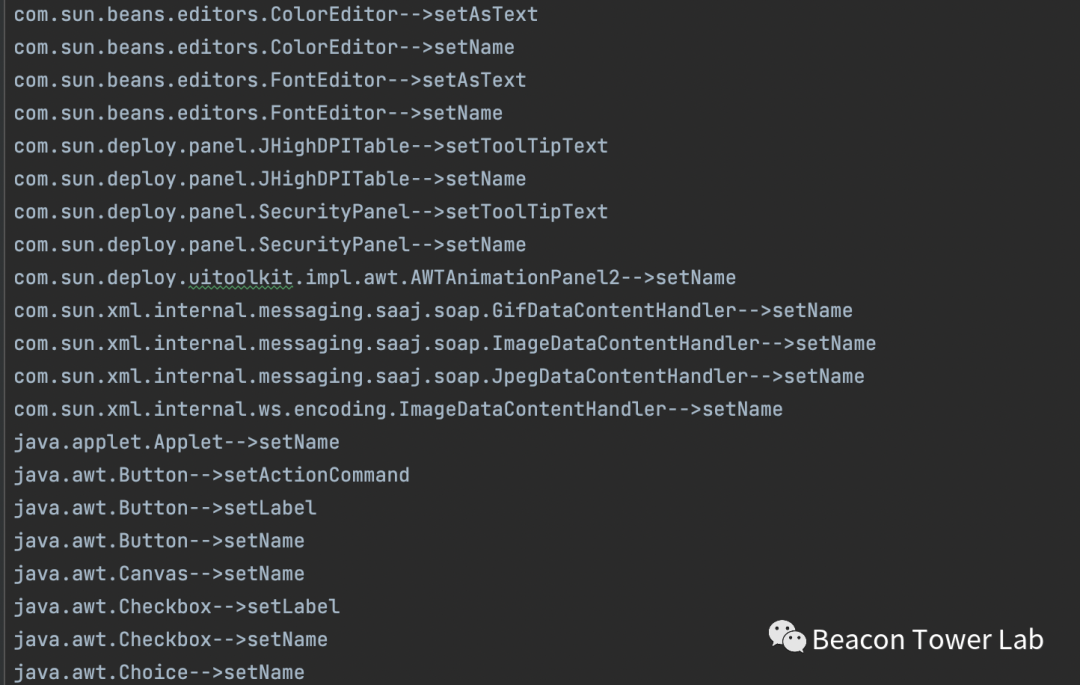1080x685 pixels.
Task: Select the JHighDPITable-->setName line
Action: click(x=269, y=179)
